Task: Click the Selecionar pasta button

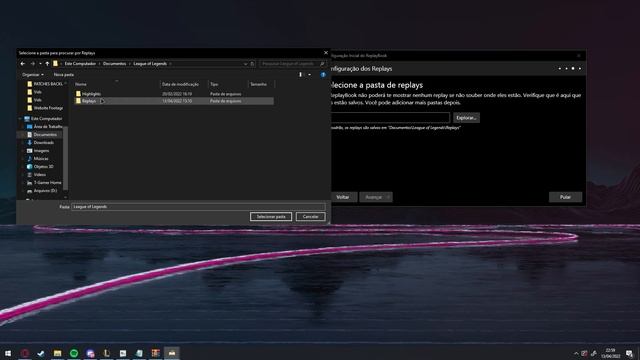Action: coord(271,217)
